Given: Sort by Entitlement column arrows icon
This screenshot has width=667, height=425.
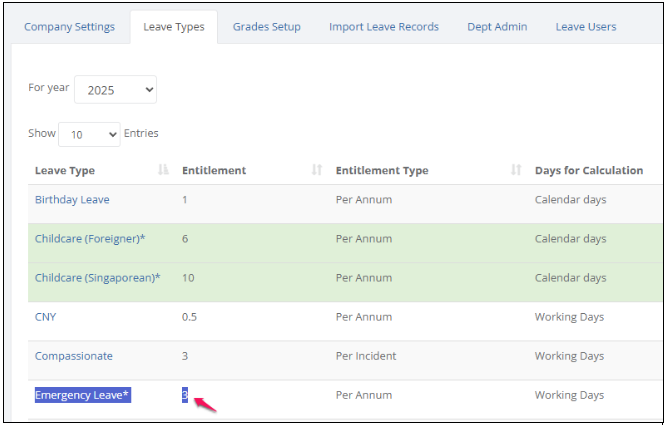Looking at the screenshot, I should tap(316, 170).
